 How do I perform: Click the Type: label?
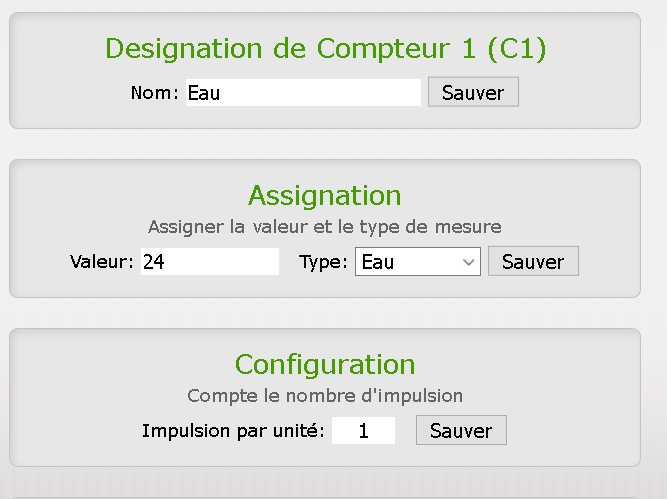point(323,262)
